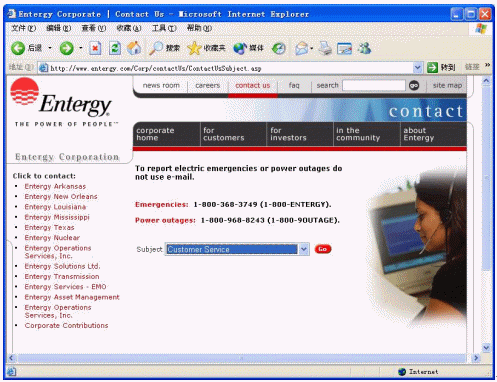The image size is (497, 382).
Task: Click the vertical scrollbar down arrow
Action: click(x=486, y=348)
